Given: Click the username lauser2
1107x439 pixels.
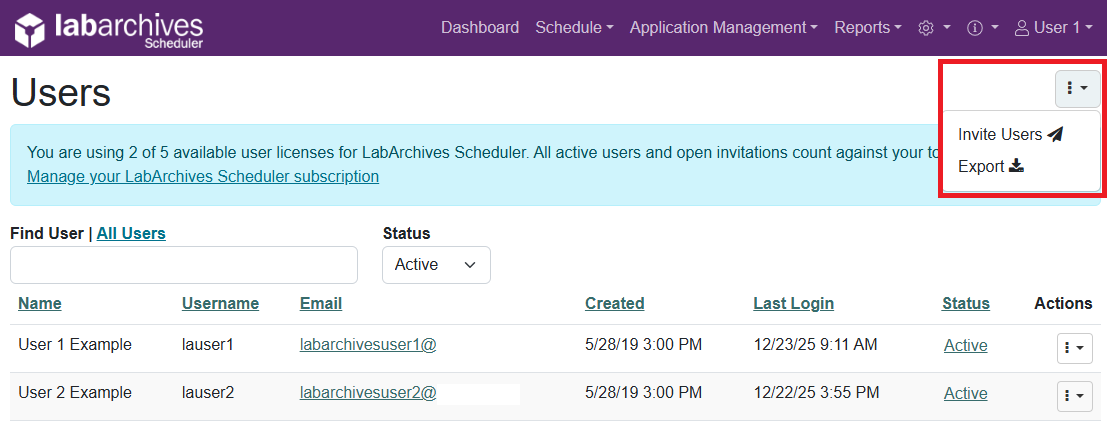Looking at the screenshot, I should click(208, 393).
